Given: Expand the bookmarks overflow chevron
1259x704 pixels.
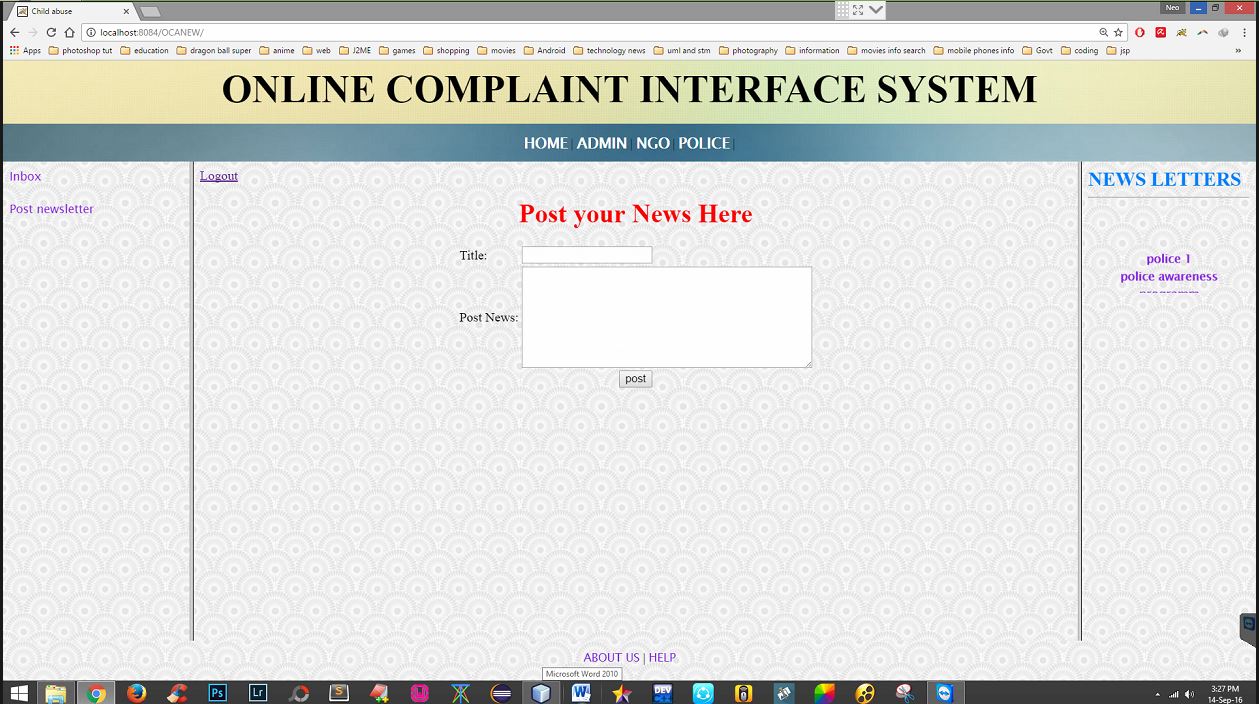Looking at the screenshot, I should [x=1239, y=50].
